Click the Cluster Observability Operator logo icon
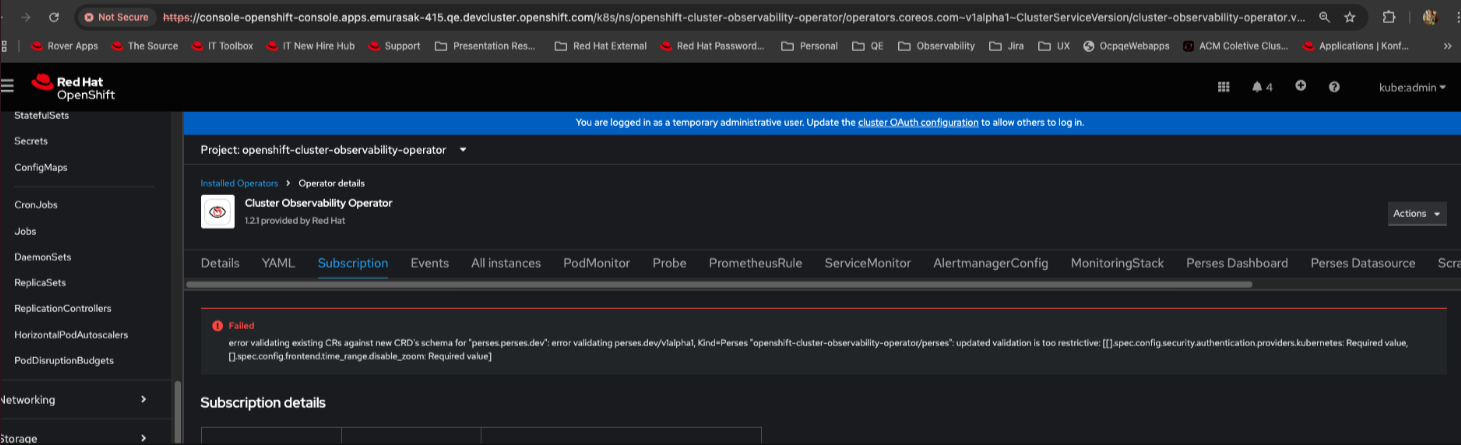This screenshot has width=1461, height=445. pyautogui.click(x=217, y=212)
